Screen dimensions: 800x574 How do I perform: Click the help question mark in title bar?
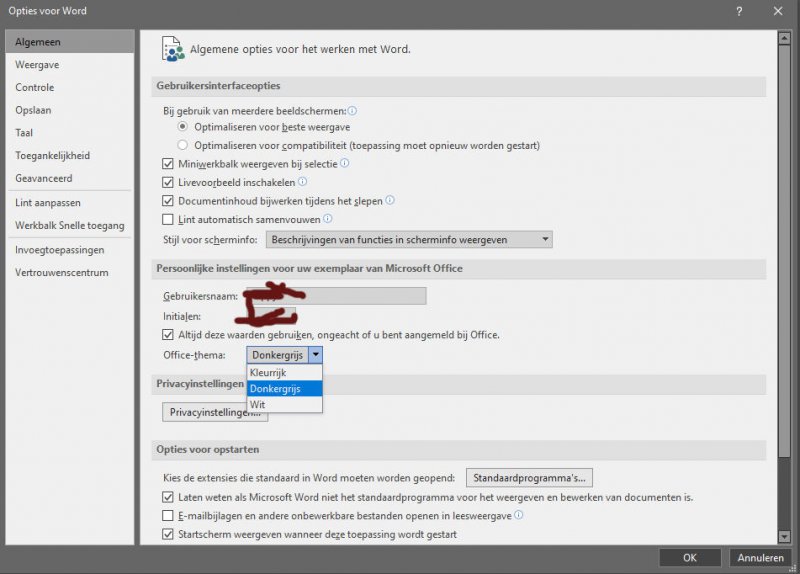pos(739,11)
